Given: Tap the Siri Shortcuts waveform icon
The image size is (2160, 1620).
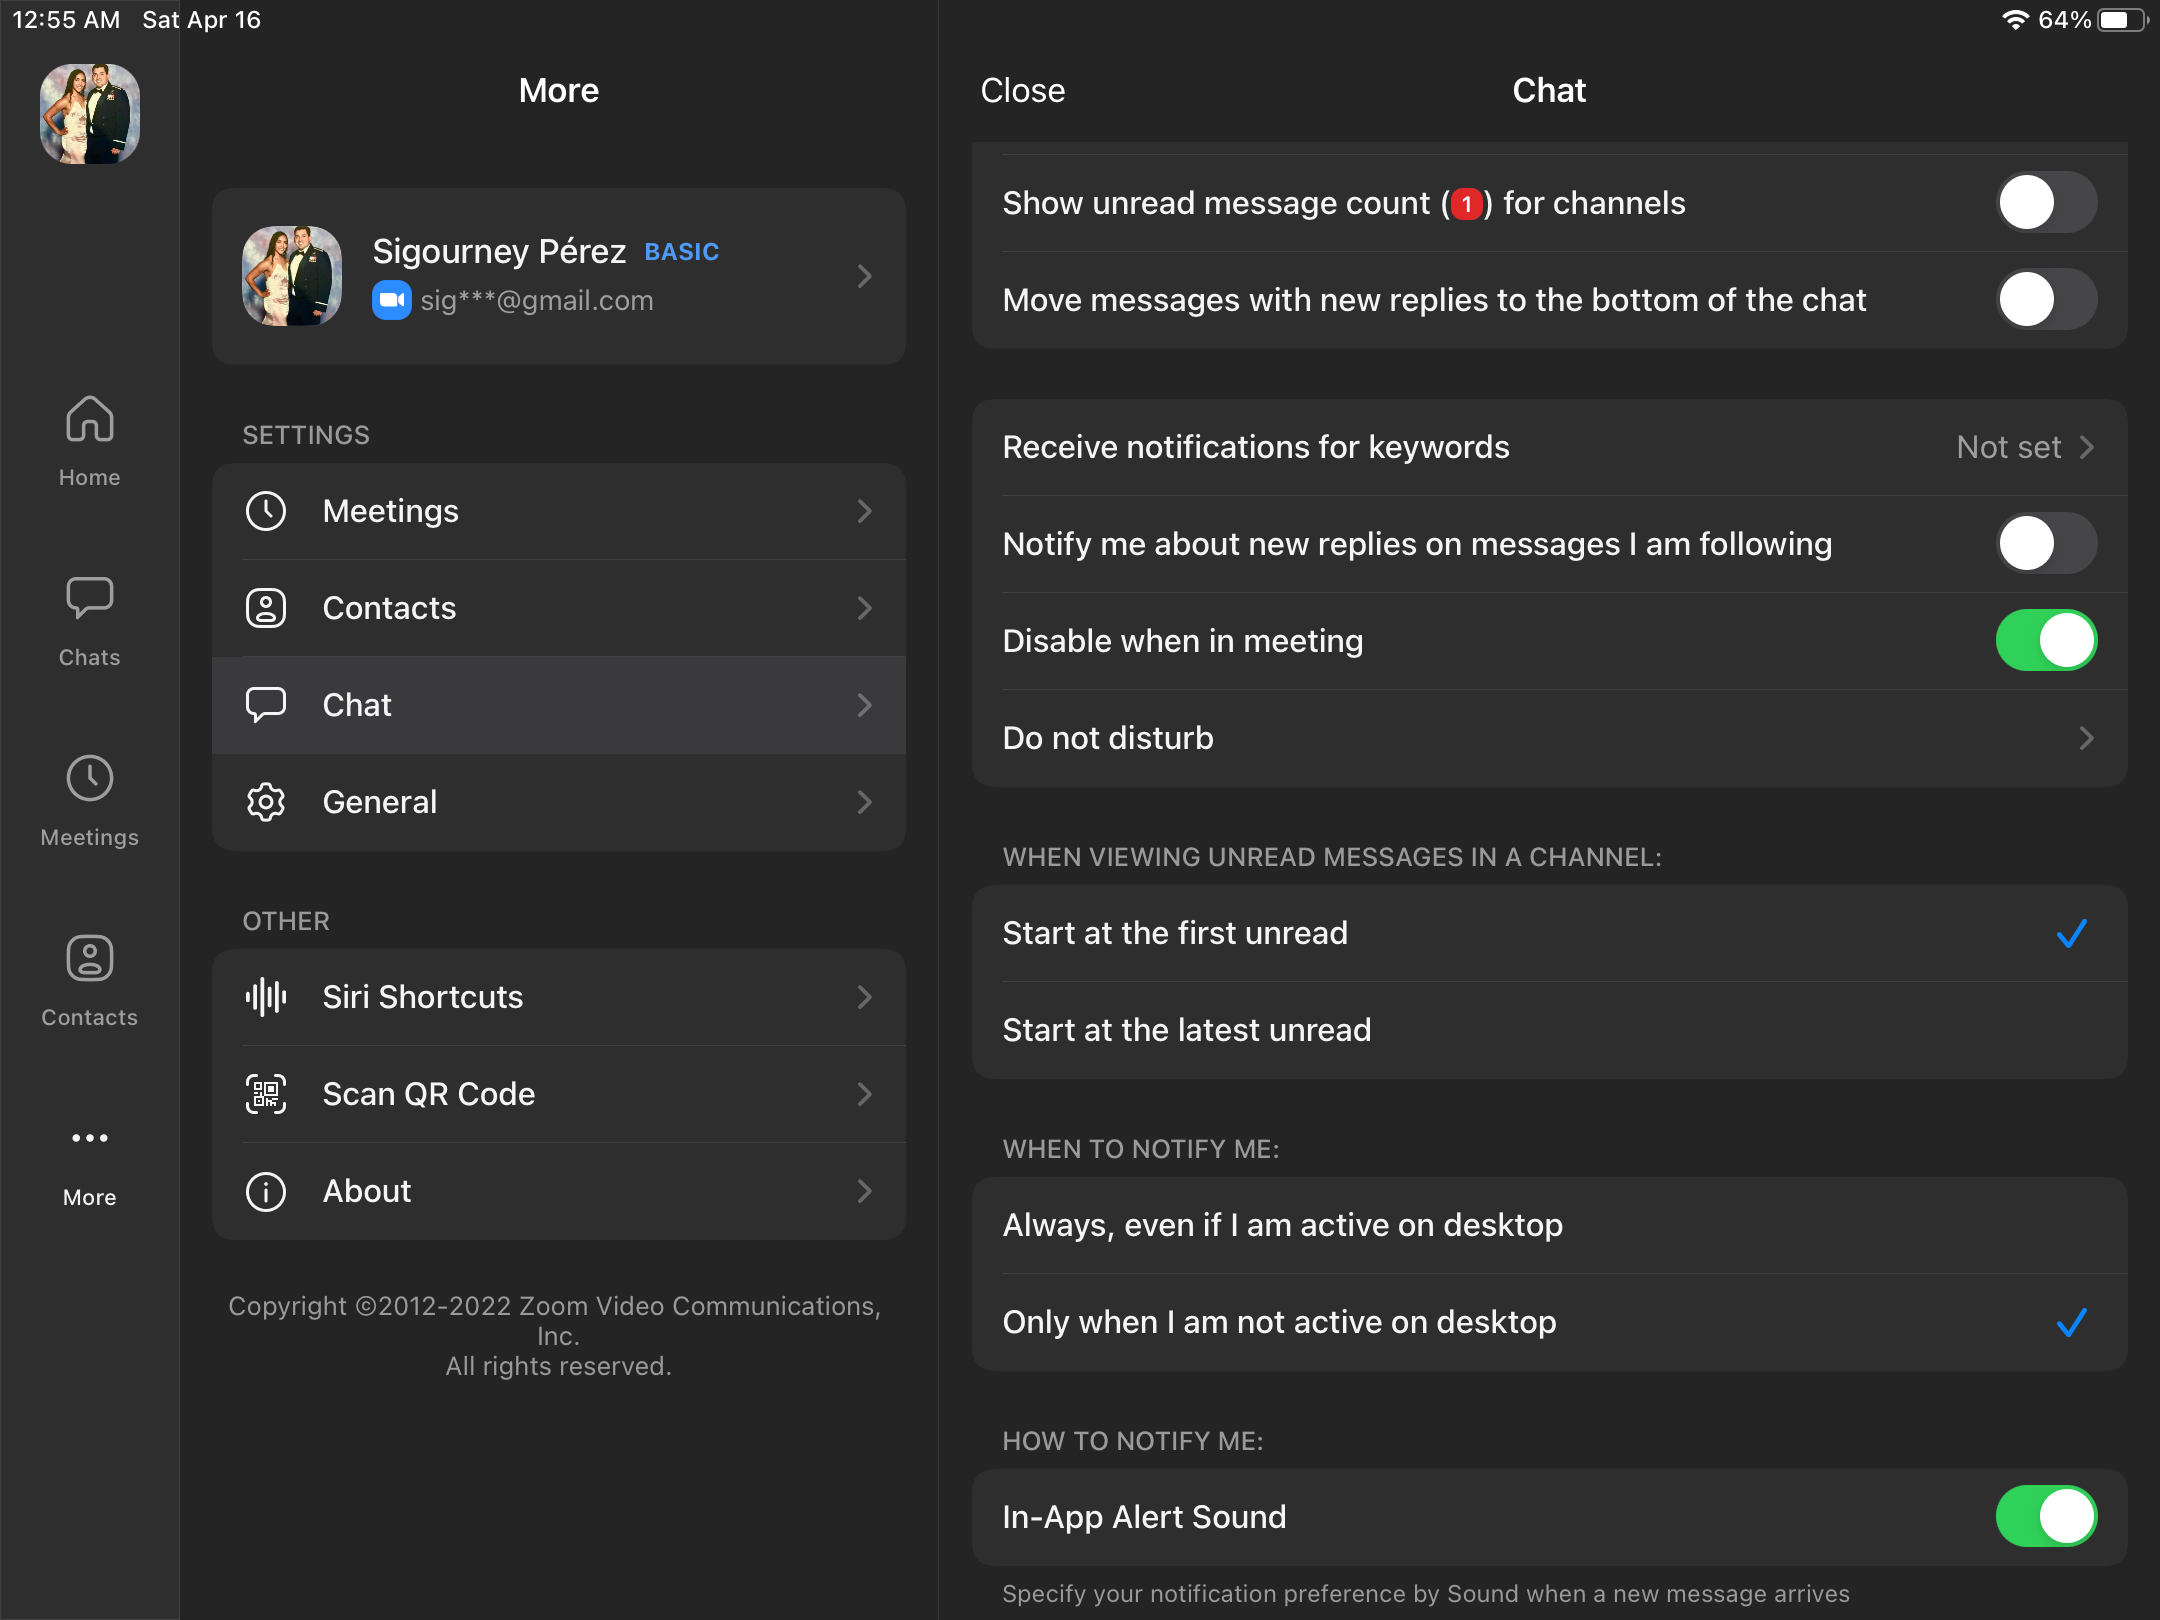Looking at the screenshot, I should pos(266,997).
